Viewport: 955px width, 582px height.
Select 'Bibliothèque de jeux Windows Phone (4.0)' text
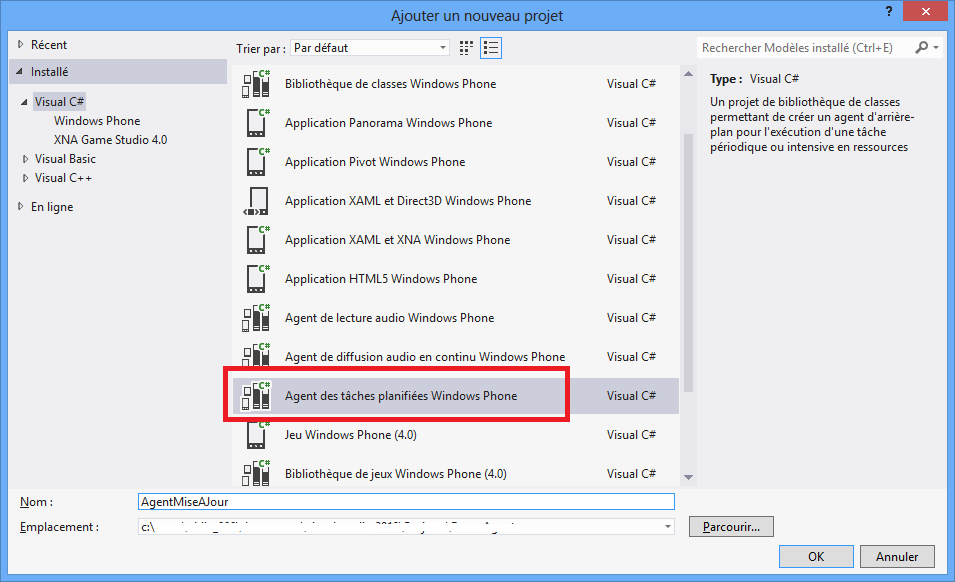click(x=396, y=474)
